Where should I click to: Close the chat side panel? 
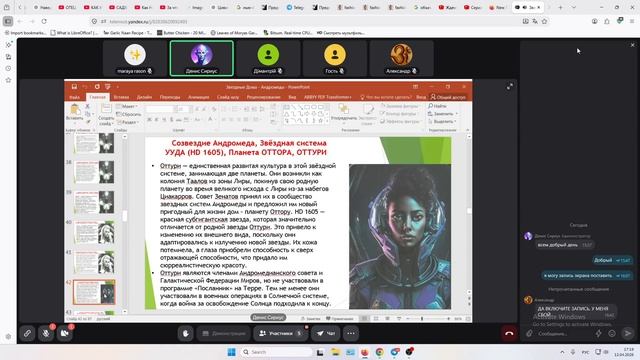click(633, 45)
